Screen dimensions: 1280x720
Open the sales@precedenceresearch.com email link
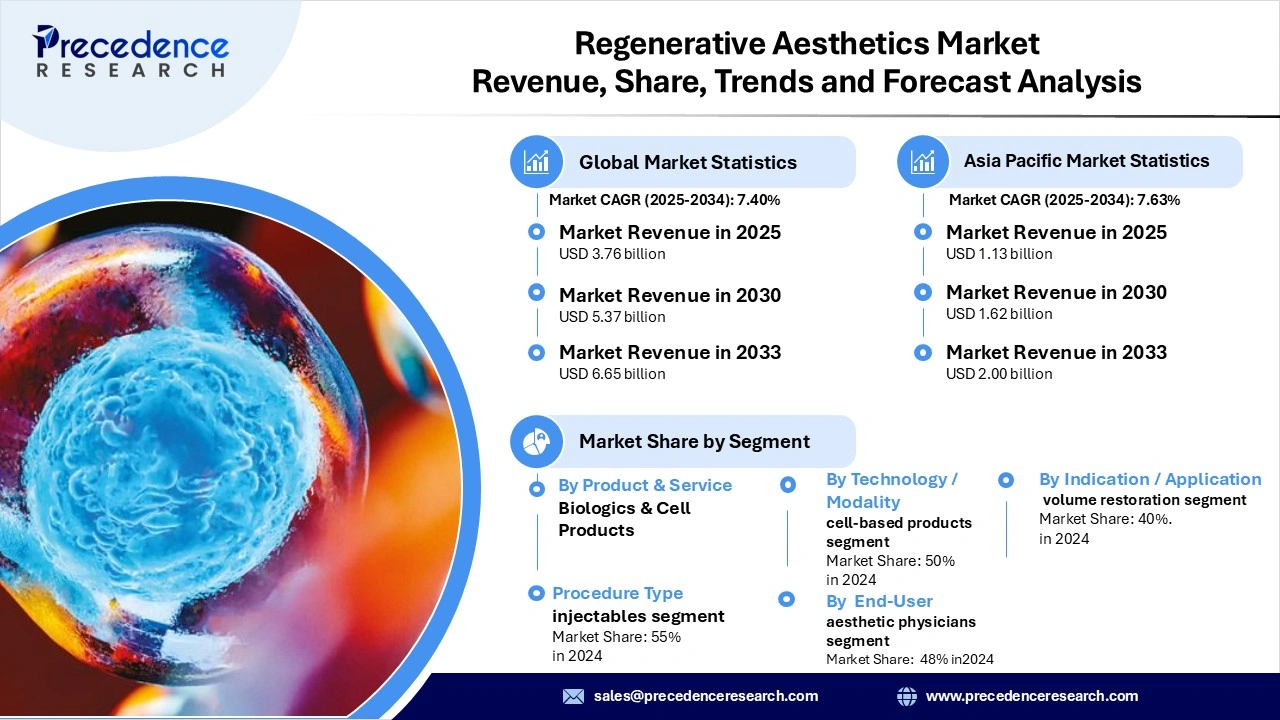click(x=705, y=696)
